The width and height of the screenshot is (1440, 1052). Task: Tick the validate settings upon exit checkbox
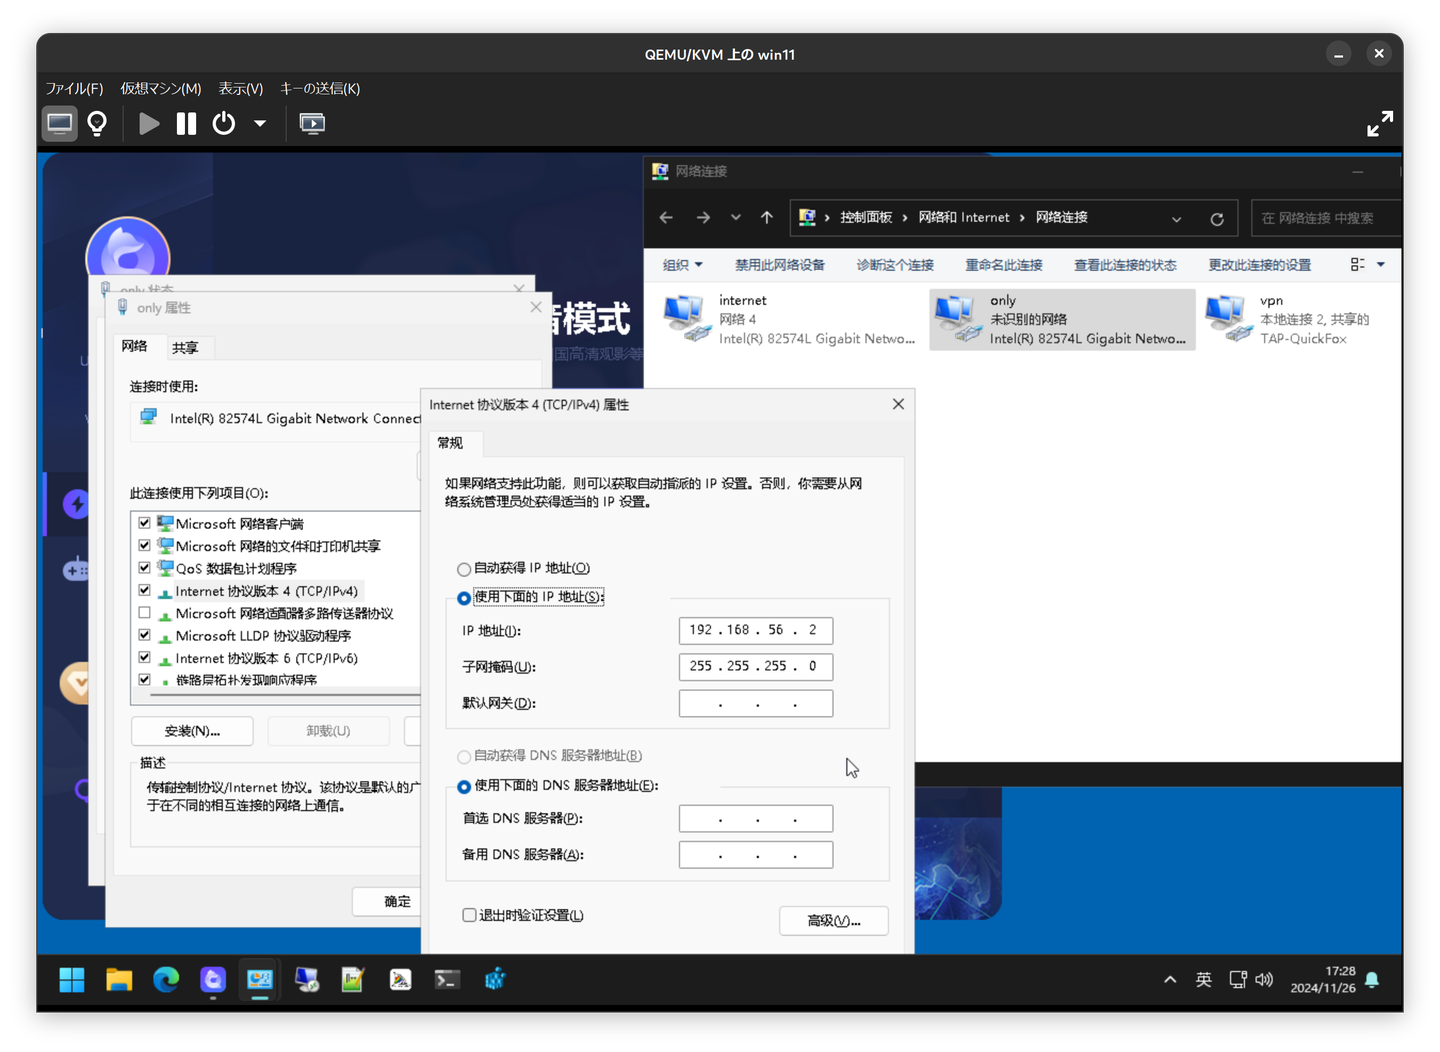pos(469,915)
